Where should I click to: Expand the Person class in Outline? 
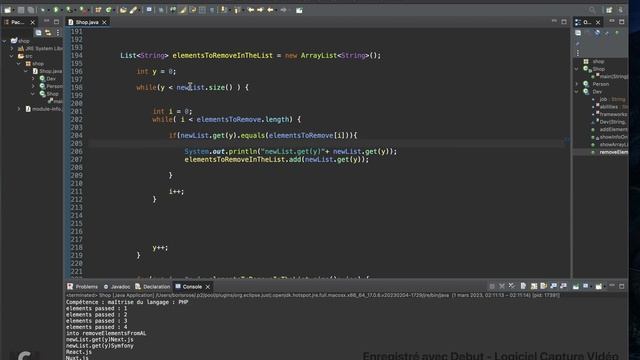pyautogui.click(x=577, y=84)
